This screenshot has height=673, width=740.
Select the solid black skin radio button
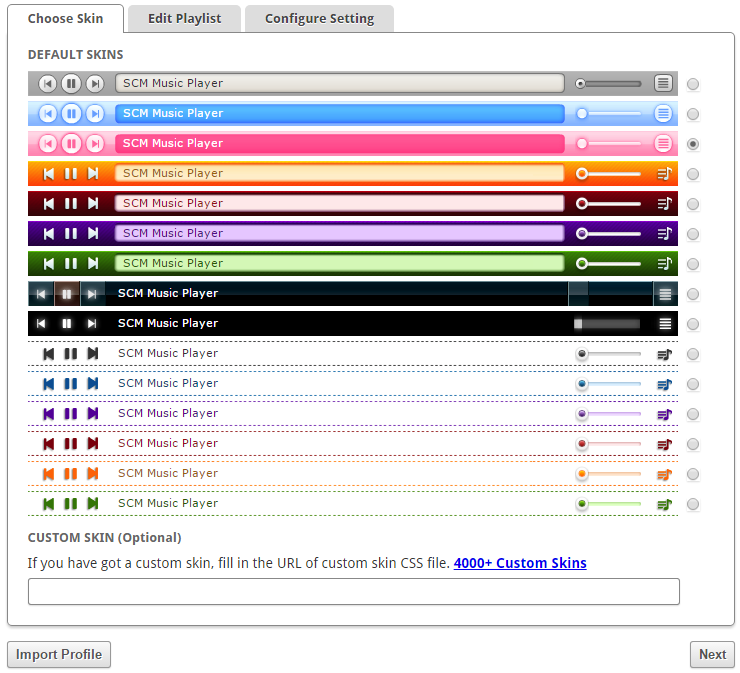[x=693, y=324]
